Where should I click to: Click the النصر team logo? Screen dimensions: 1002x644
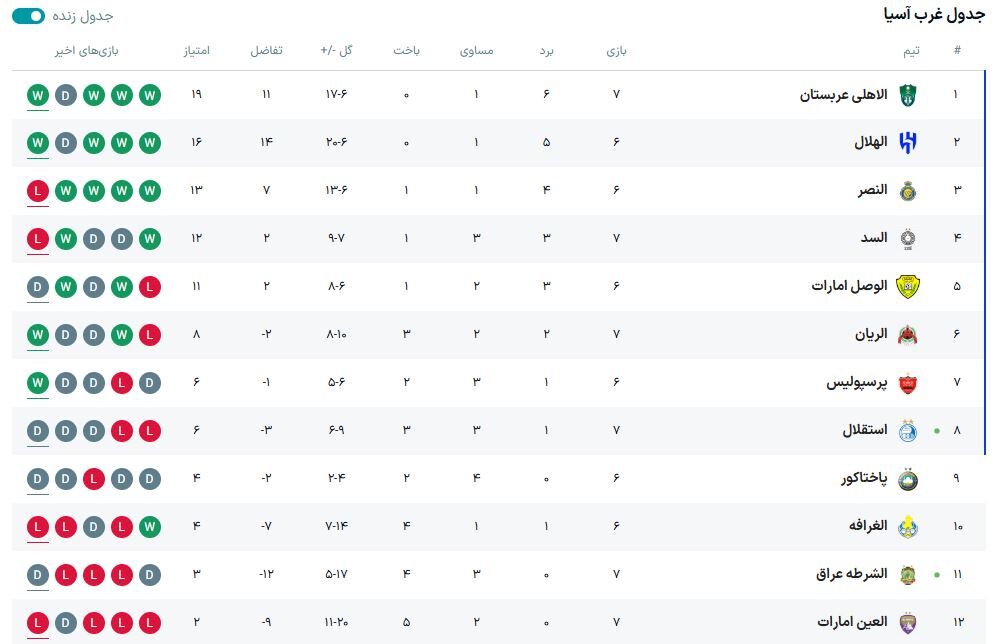[907, 190]
